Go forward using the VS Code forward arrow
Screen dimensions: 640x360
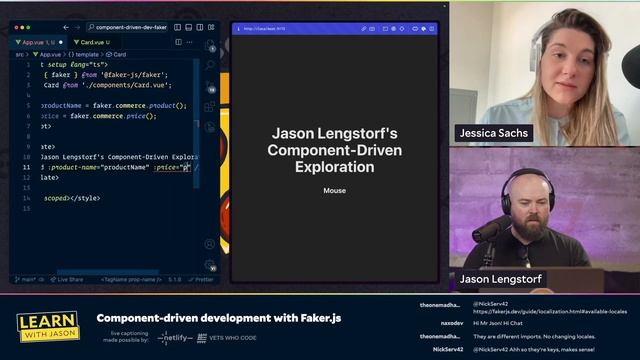77,27
